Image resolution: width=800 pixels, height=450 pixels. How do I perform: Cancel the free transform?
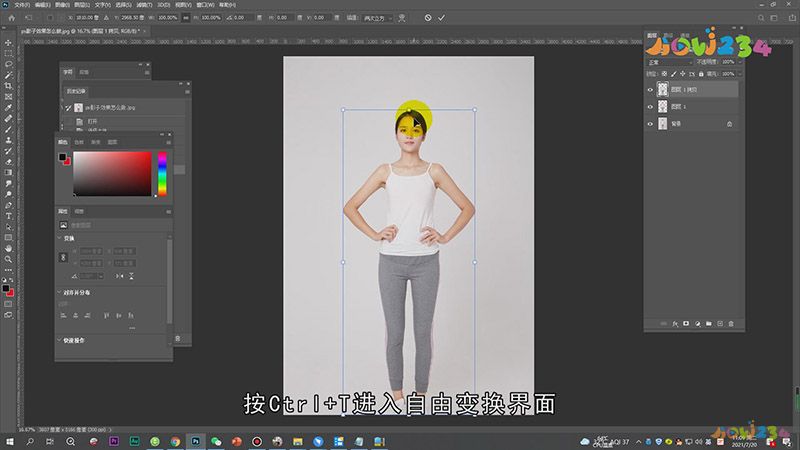click(x=428, y=18)
